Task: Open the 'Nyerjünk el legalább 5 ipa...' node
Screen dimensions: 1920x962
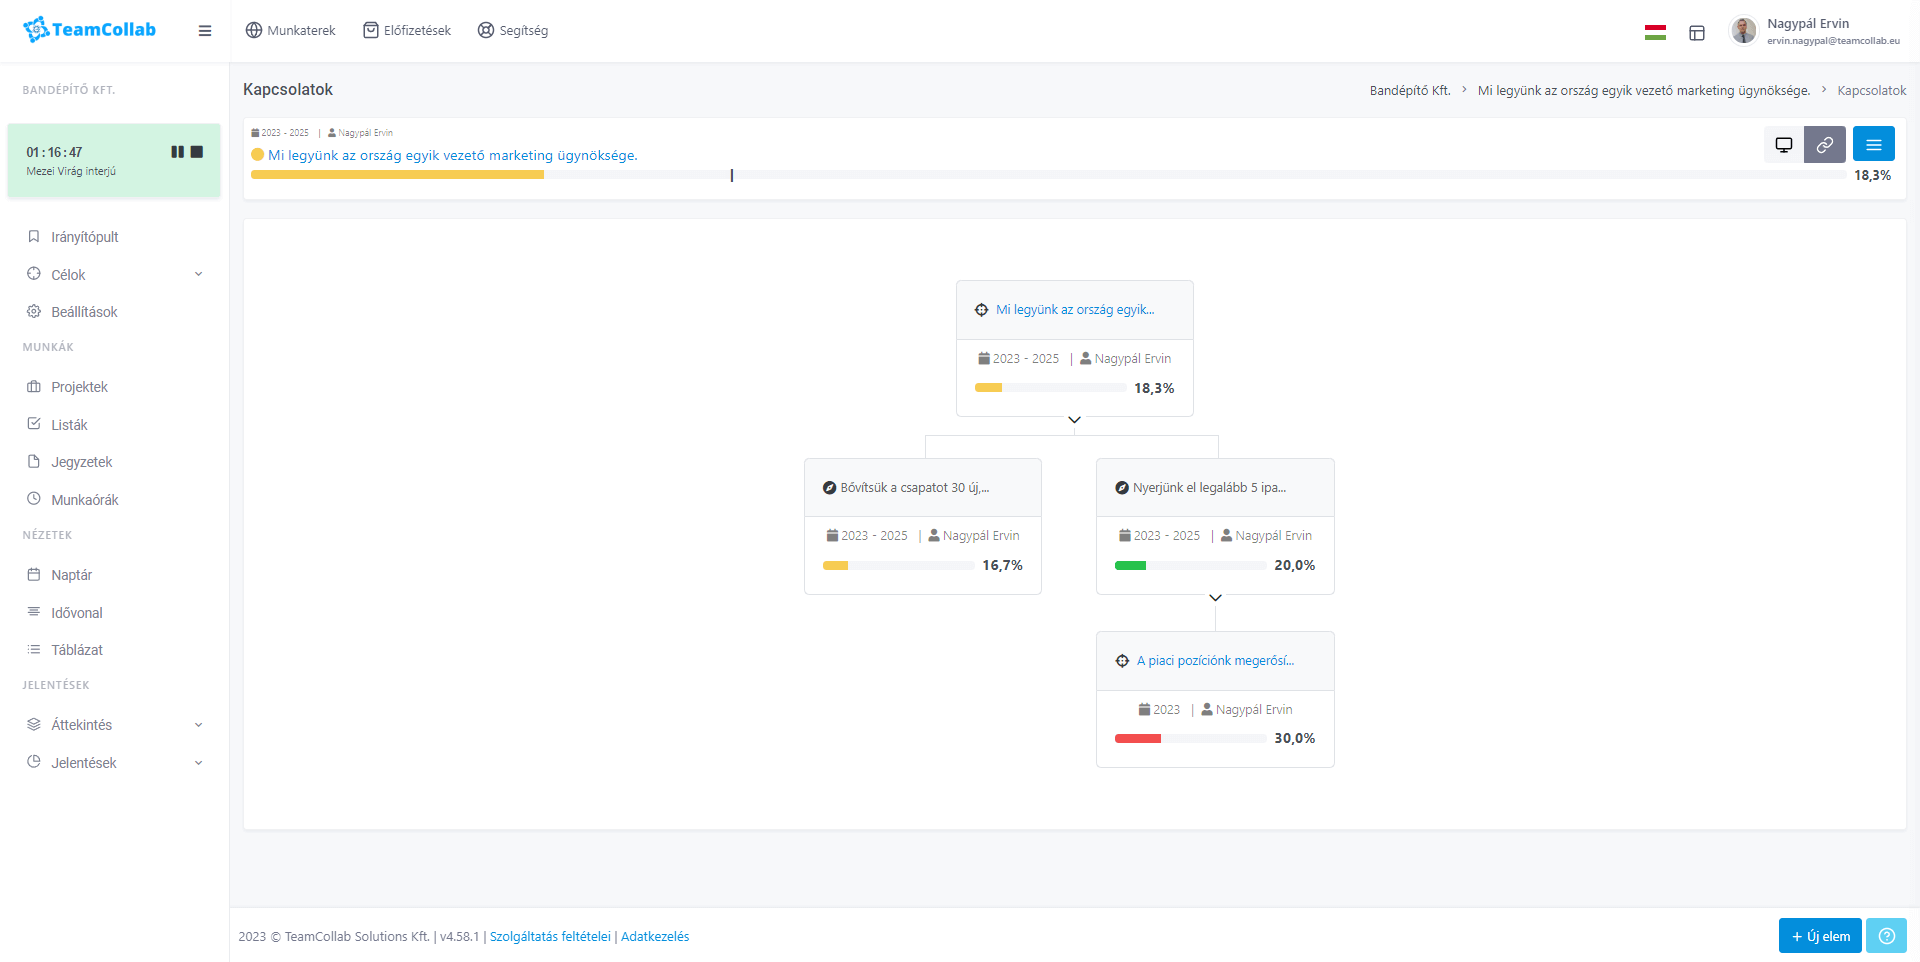Action: coord(1209,488)
